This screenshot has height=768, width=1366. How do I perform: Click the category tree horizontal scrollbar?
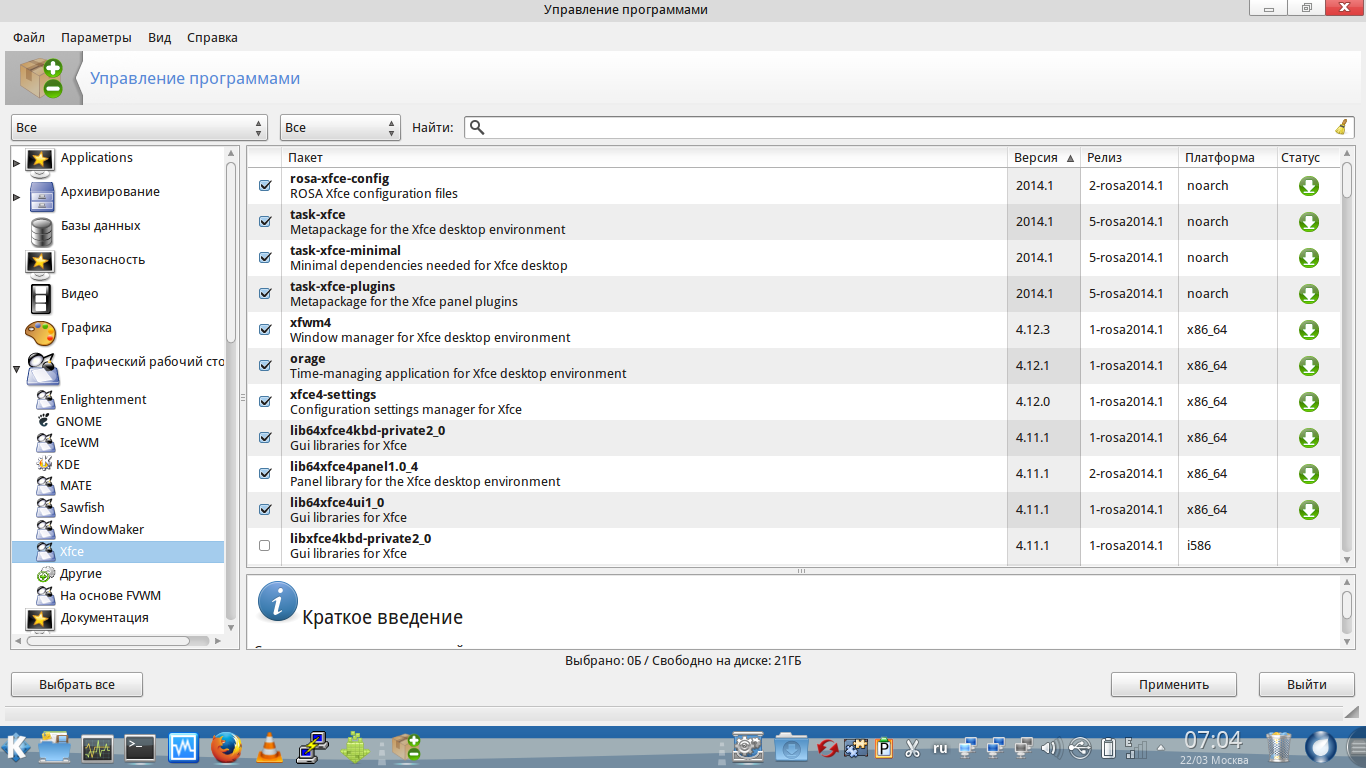pyautogui.click(x=108, y=640)
